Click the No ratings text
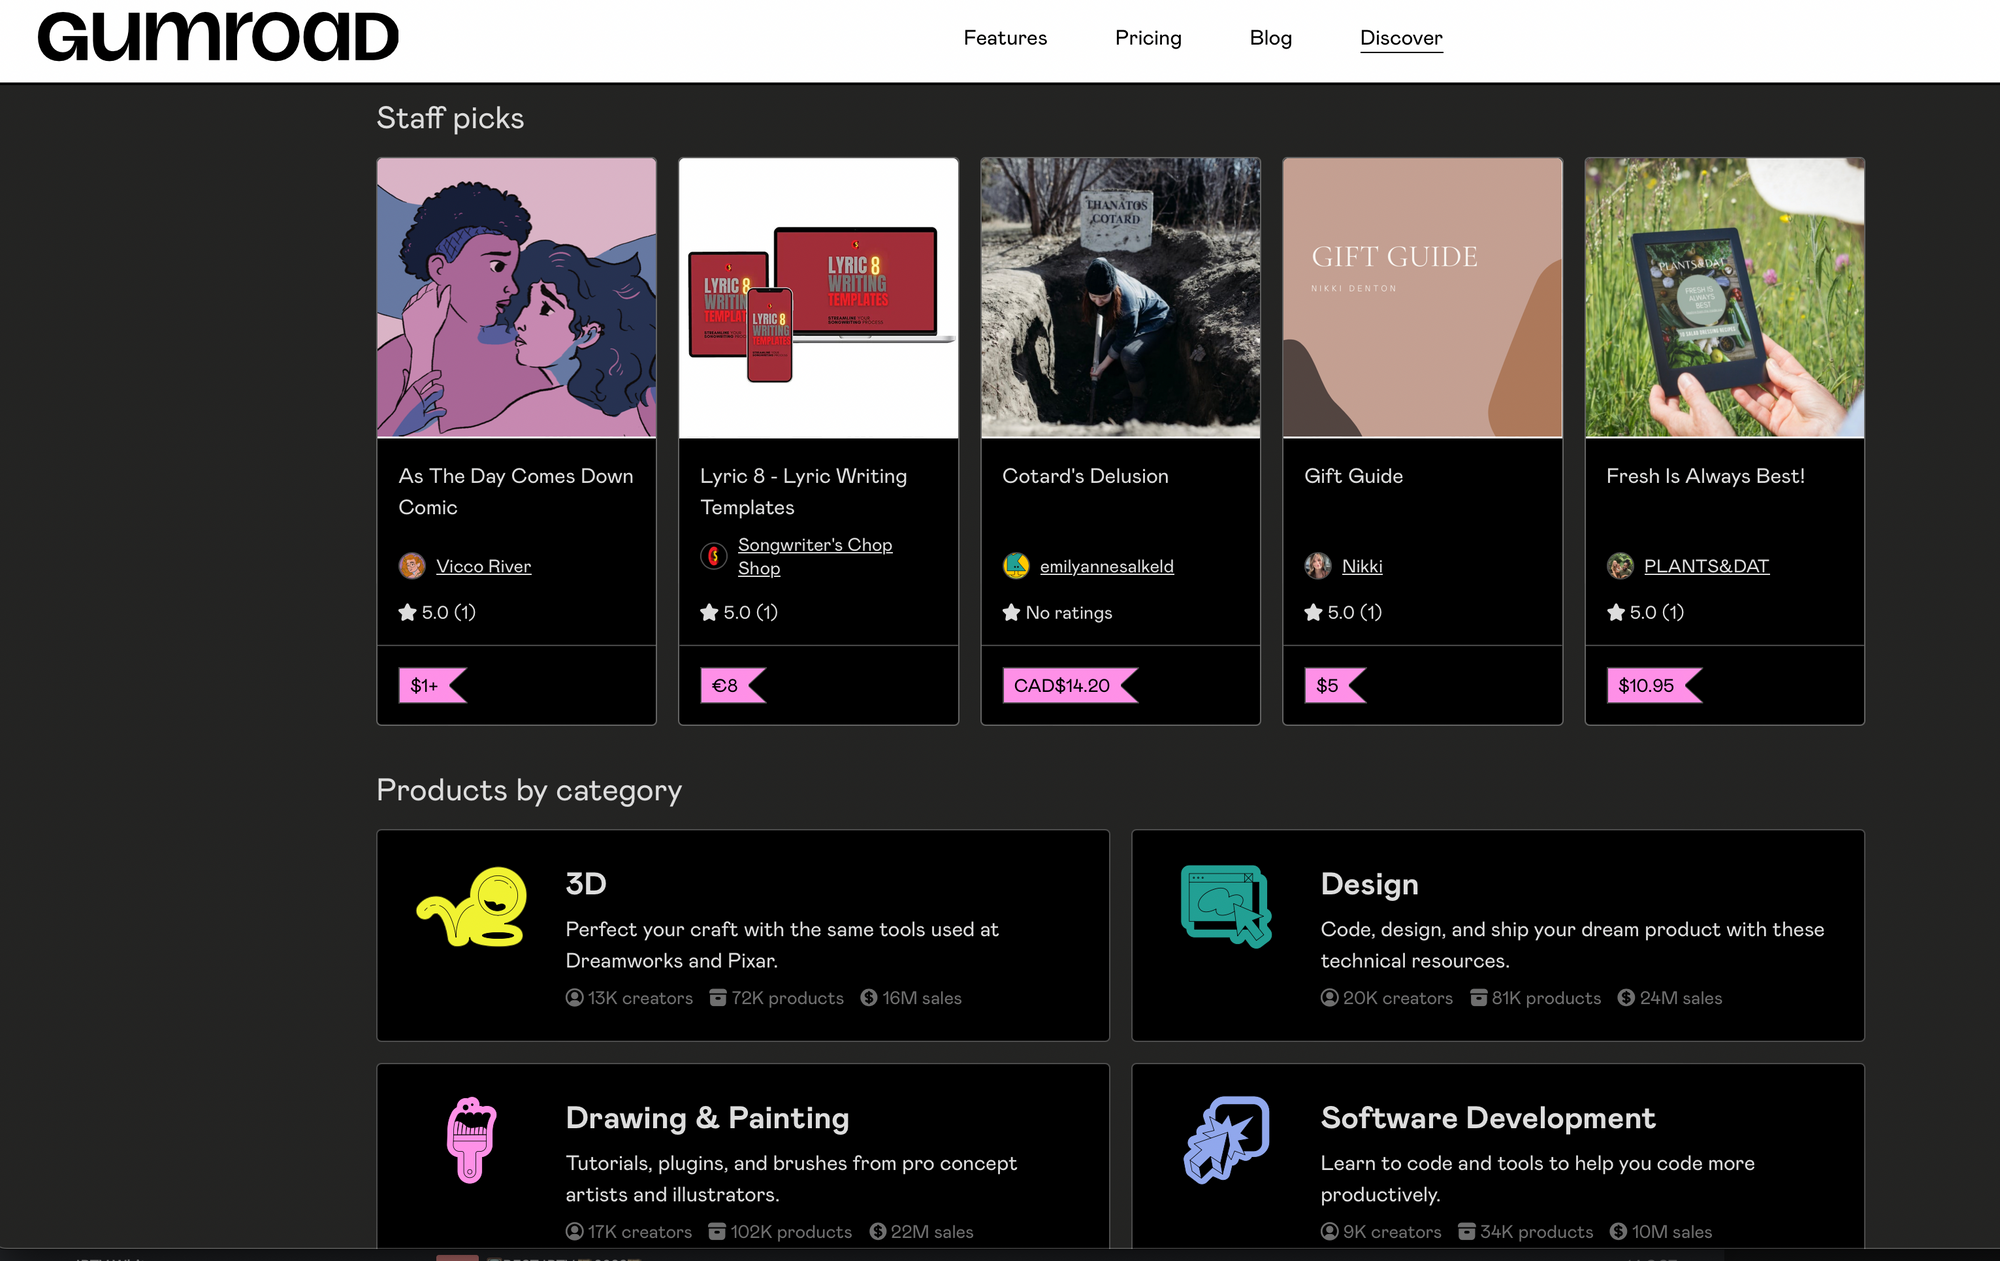2000x1261 pixels. click(1069, 612)
